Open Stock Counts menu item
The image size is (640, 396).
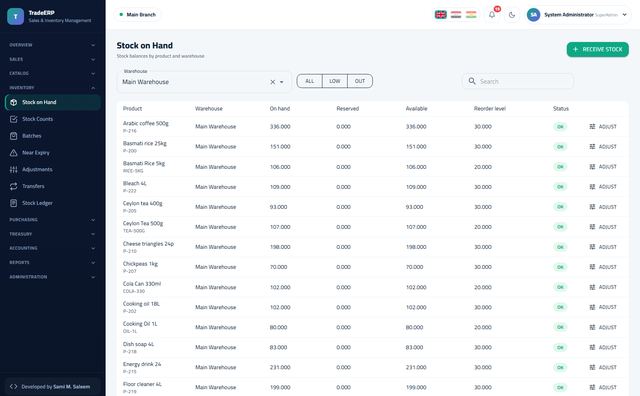pos(53,119)
